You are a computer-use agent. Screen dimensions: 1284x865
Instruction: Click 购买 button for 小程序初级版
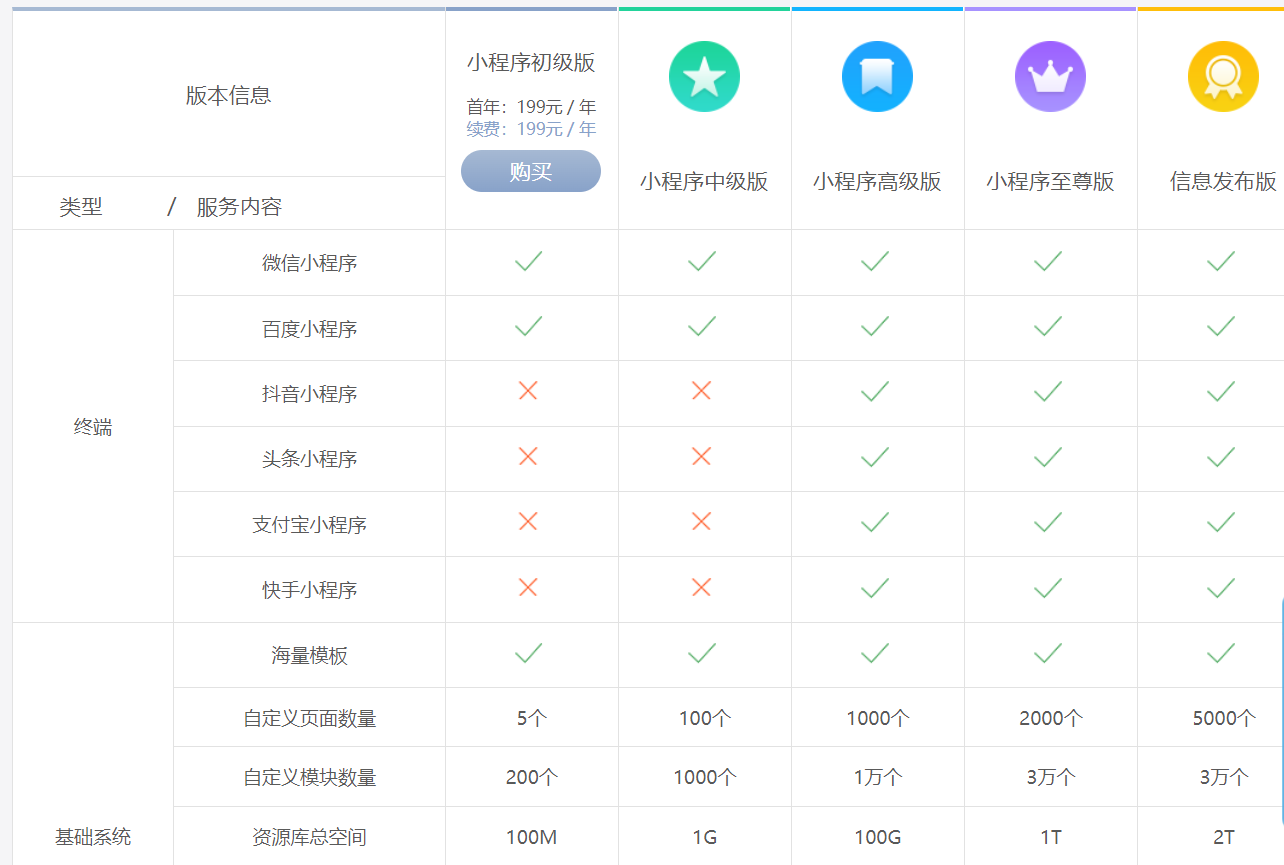click(x=531, y=171)
